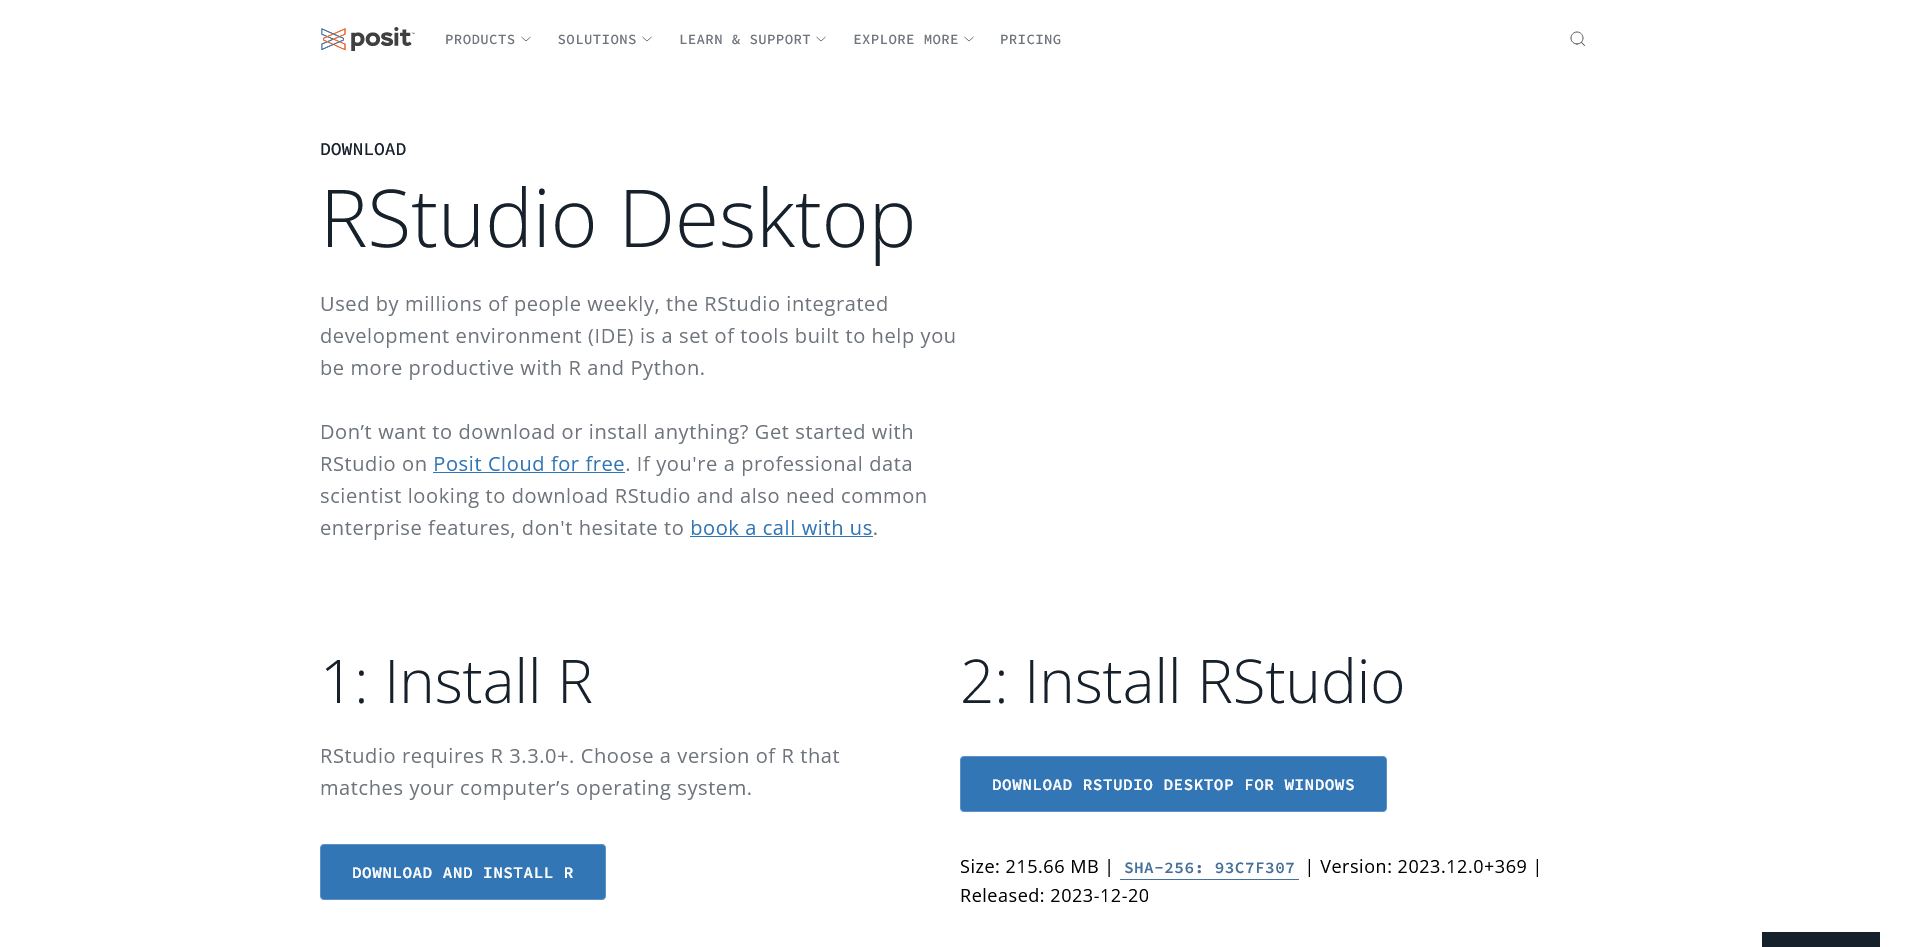Screen dimensions: 1920x947
Task: Download RStudio Desktop for Windows
Action: [x=1173, y=784]
